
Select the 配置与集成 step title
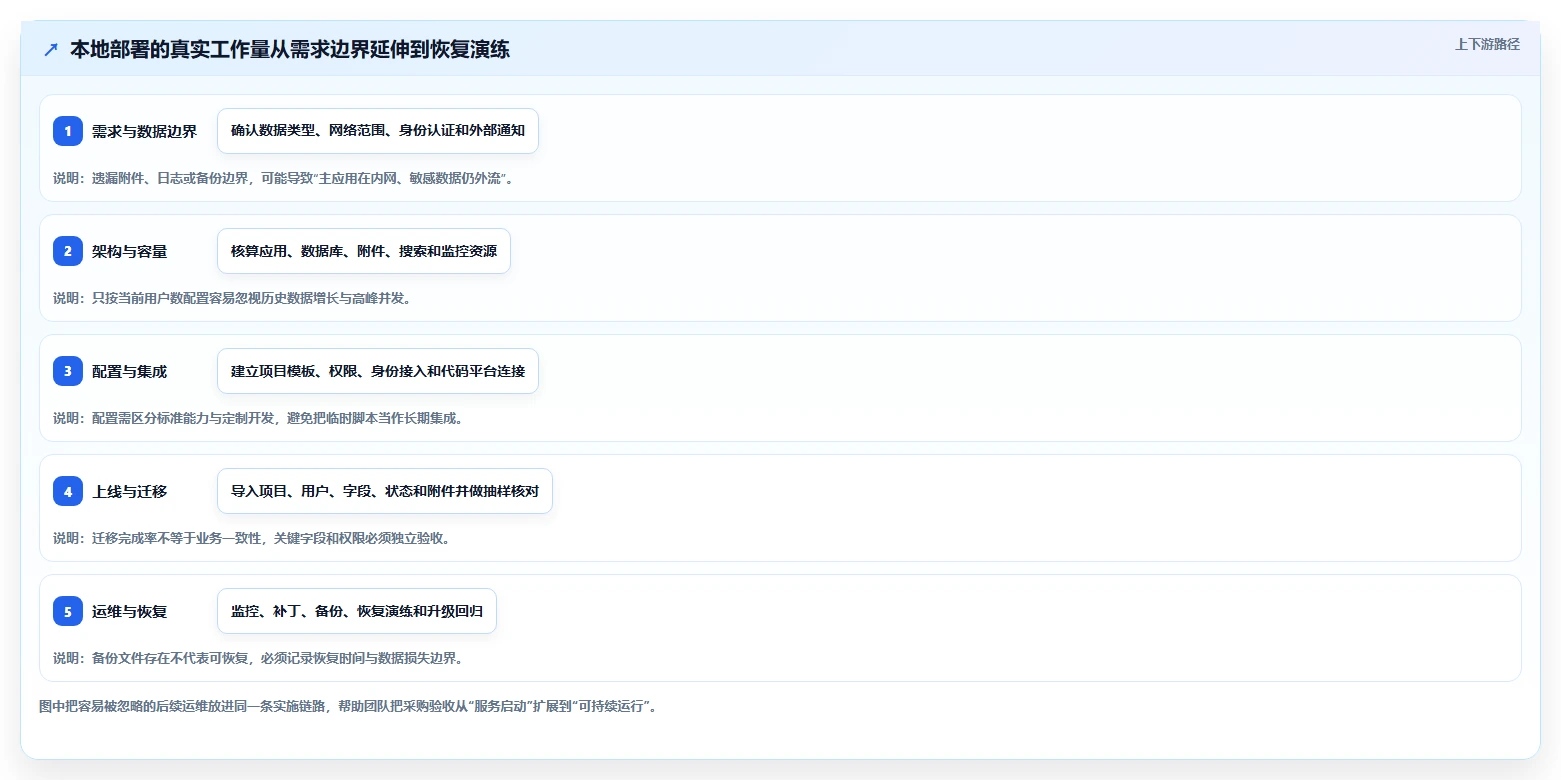pyautogui.click(x=129, y=371)
